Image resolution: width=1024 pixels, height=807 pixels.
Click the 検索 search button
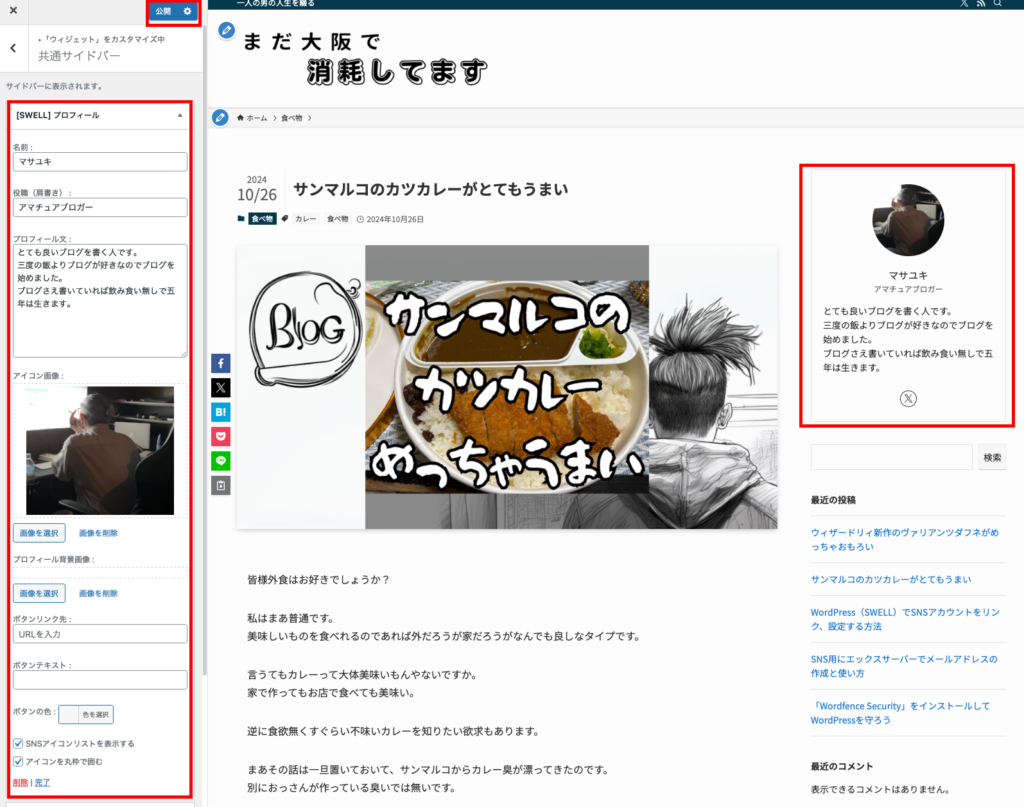(992, 457)
